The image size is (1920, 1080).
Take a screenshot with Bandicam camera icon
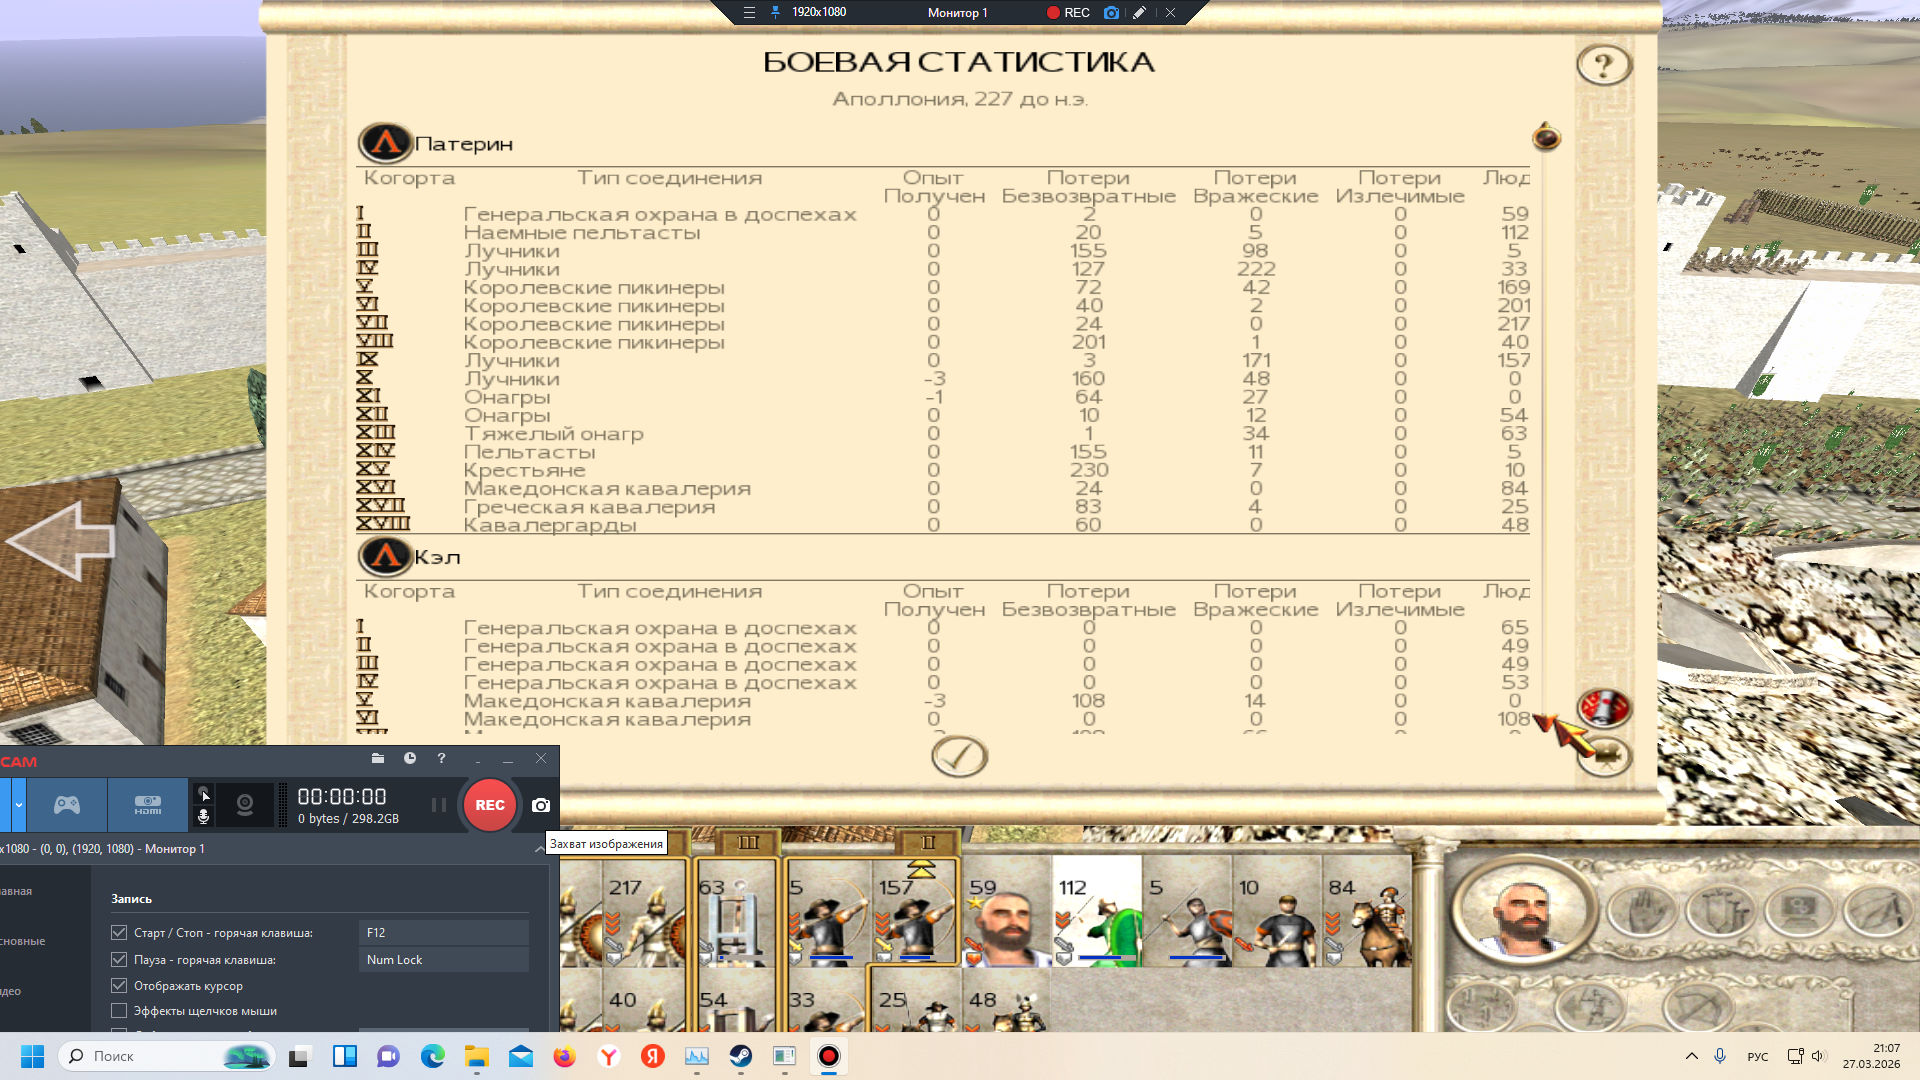pyautogui.click(x=541, y=805)
